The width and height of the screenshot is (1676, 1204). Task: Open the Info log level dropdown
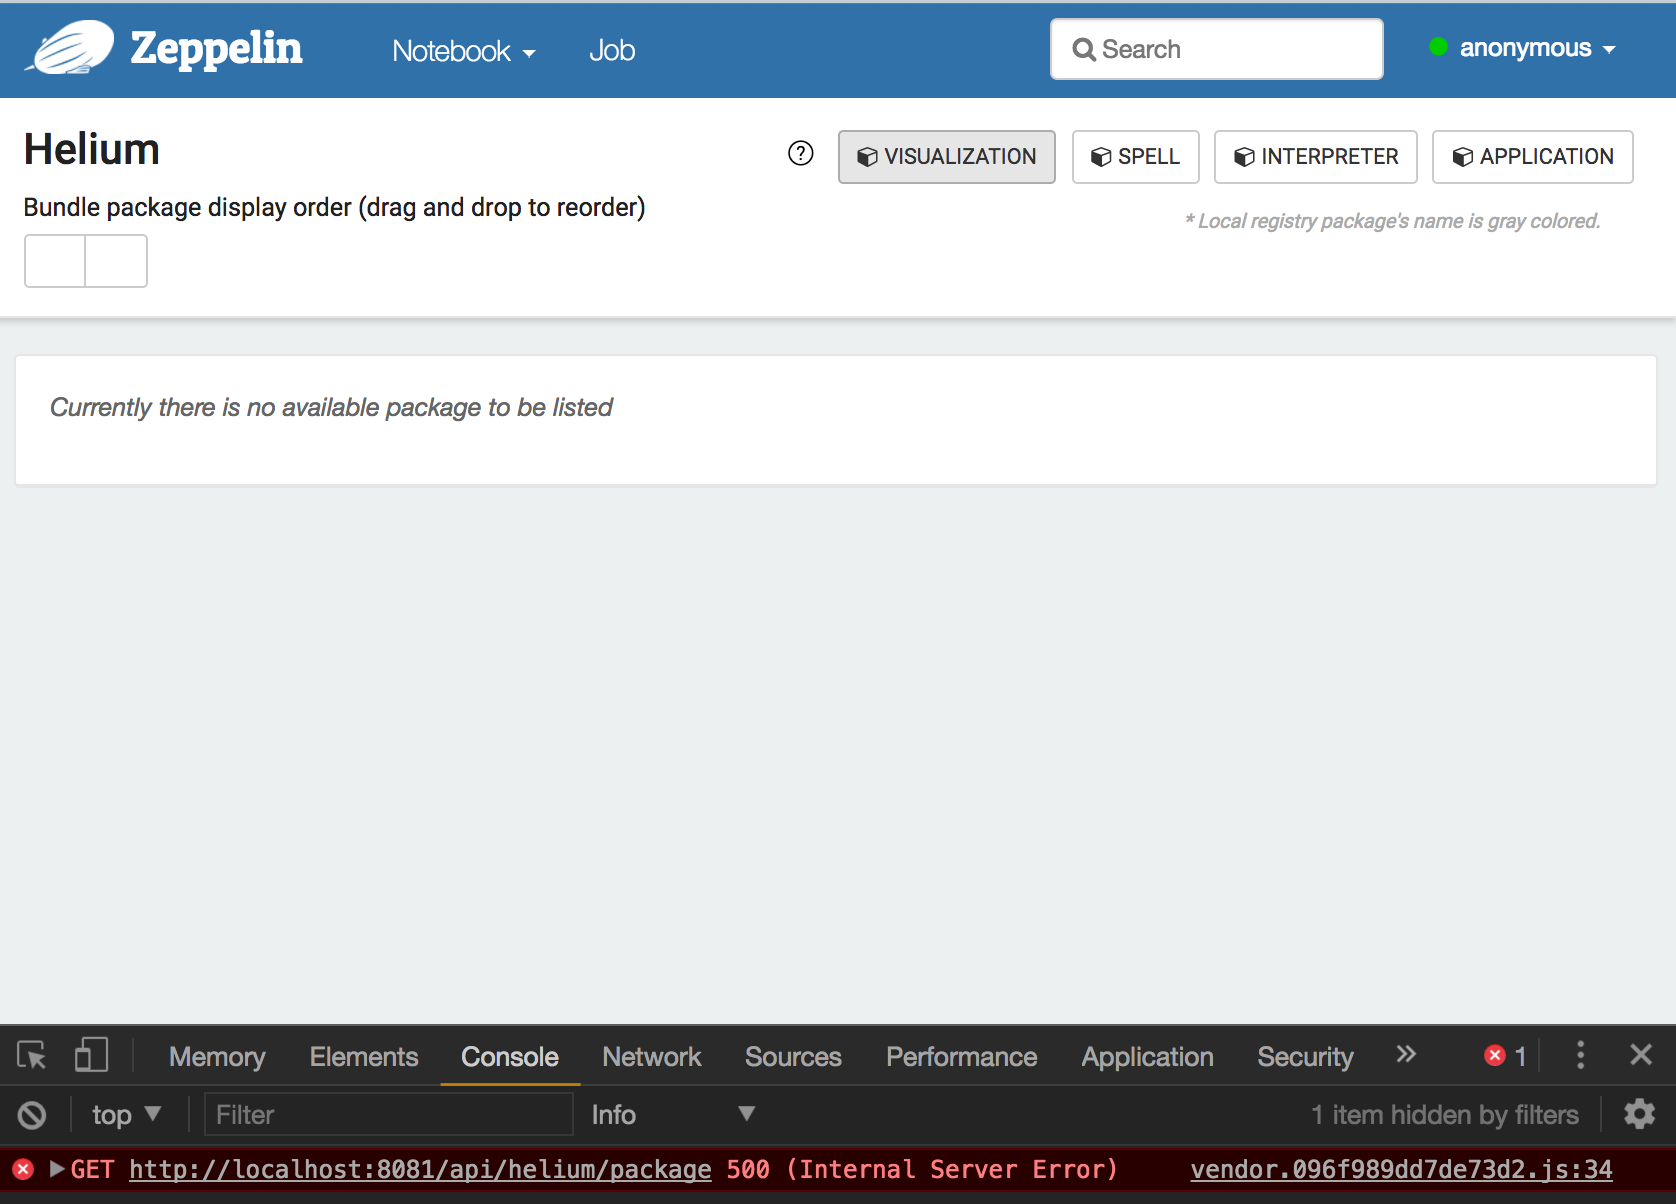click(x=673, y=1114)
